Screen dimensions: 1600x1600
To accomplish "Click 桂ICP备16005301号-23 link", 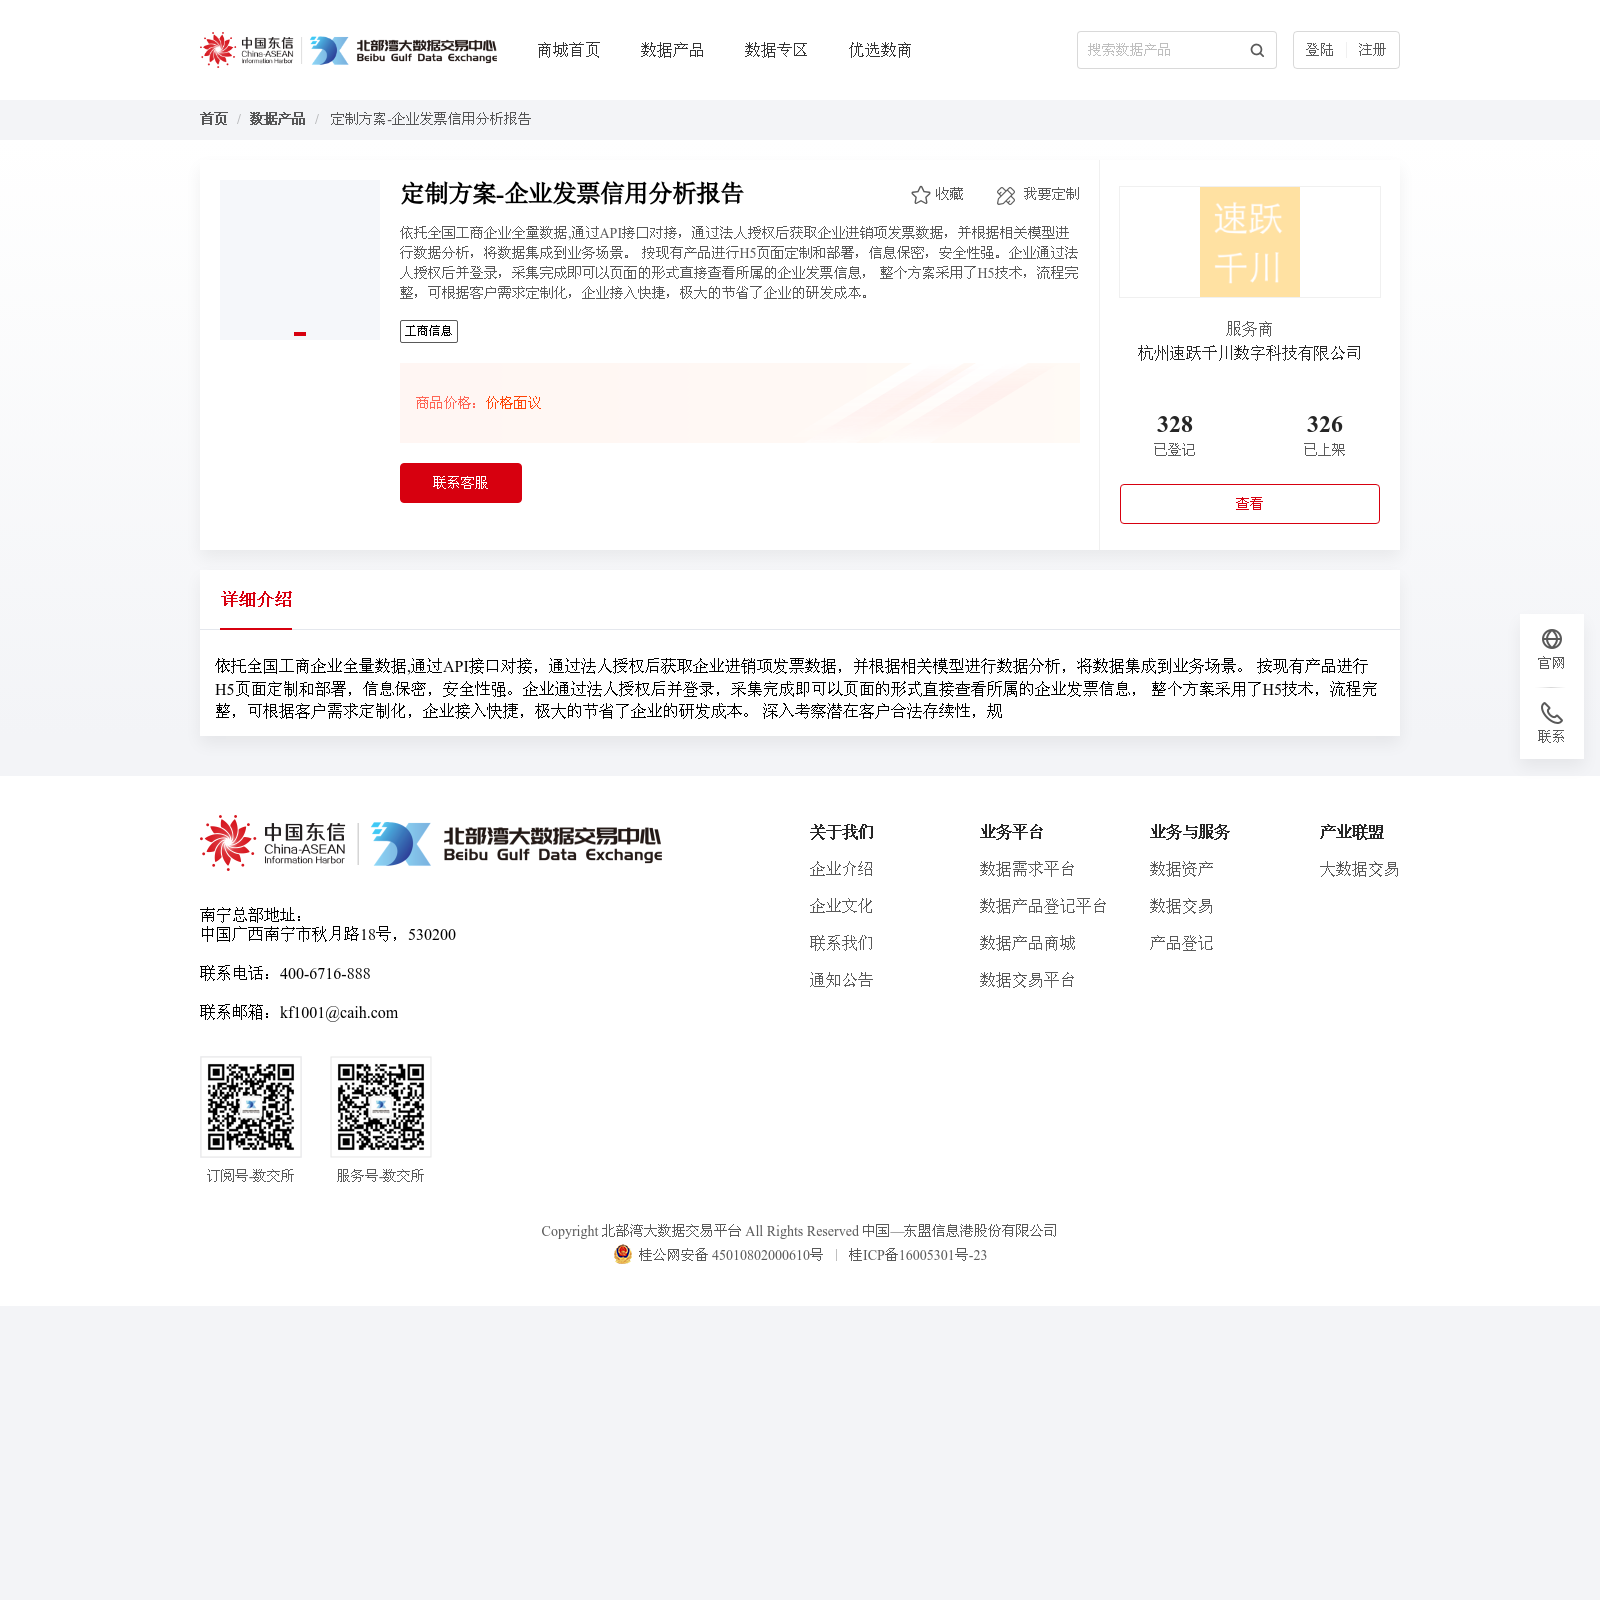I will [918, 1255].
